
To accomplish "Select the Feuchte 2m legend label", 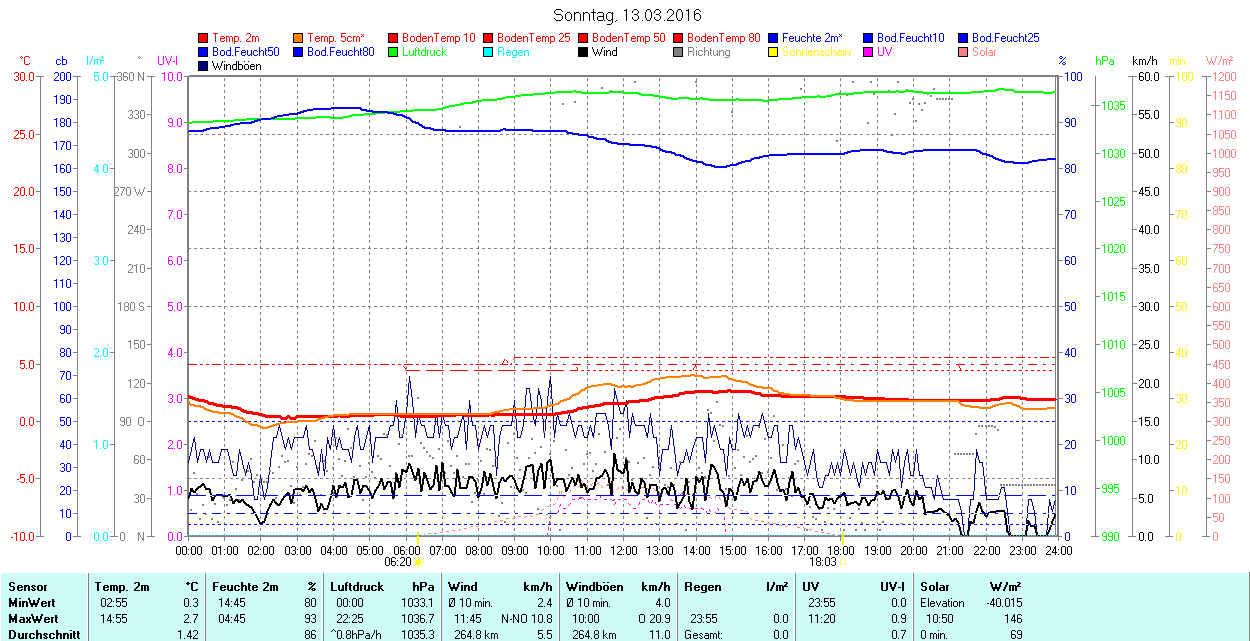I will pos(814,38).
